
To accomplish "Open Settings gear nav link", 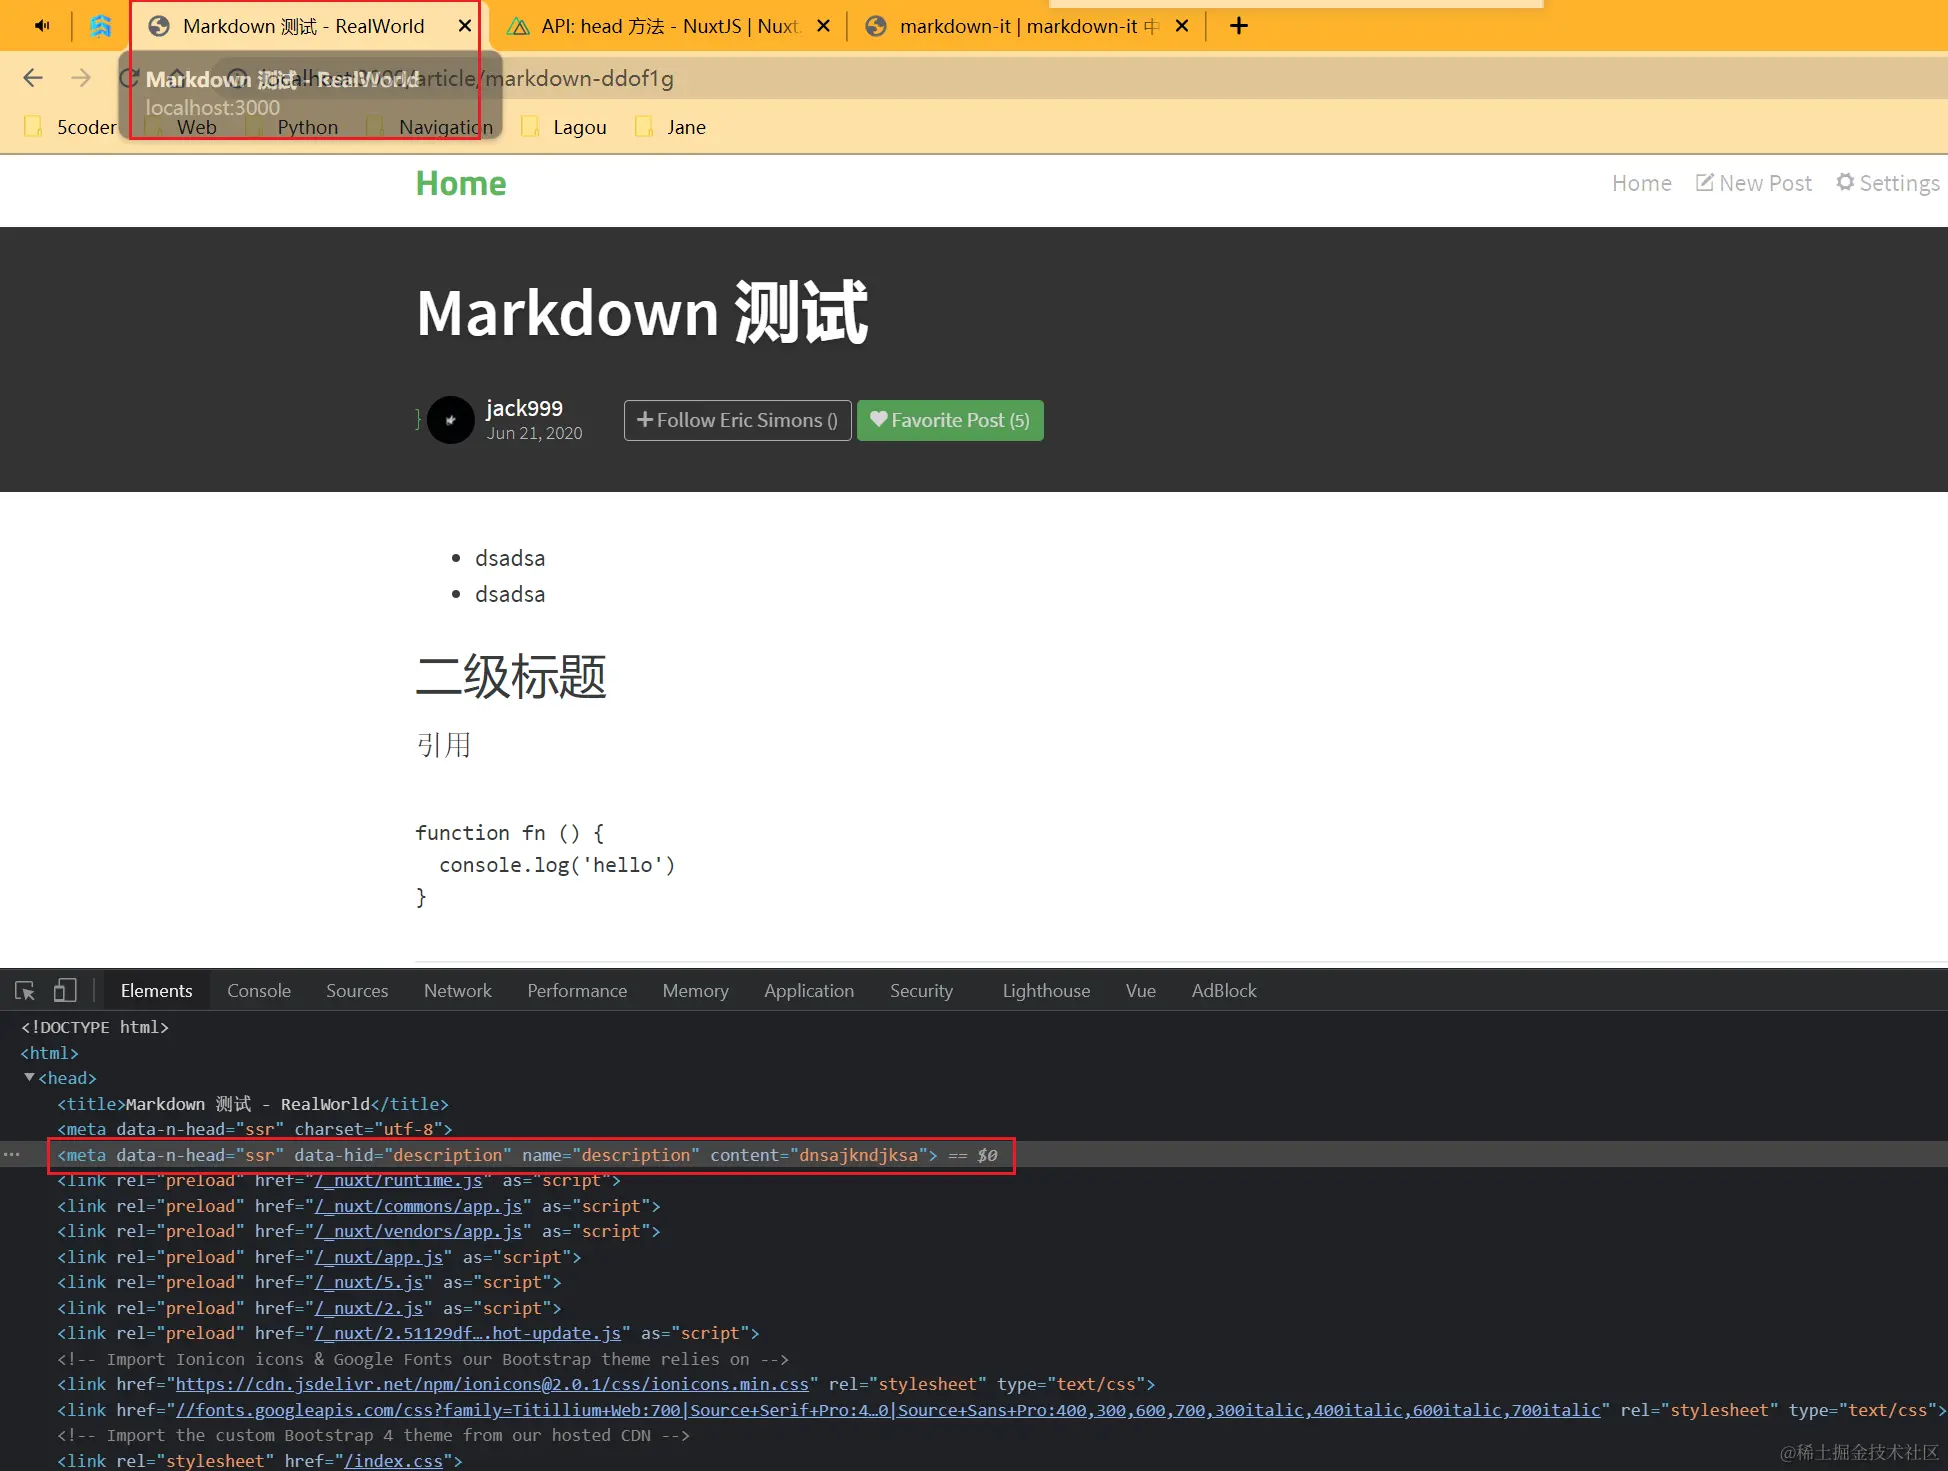I will pyautogui.click(x=1887, y=183).
